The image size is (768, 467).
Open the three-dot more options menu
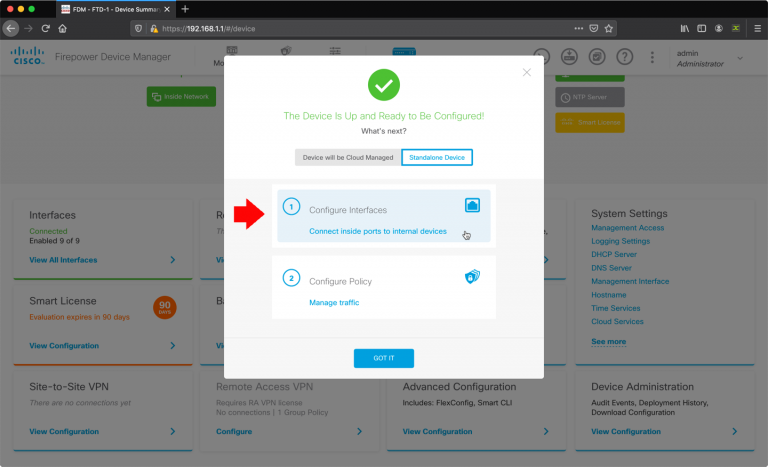pyautogui.click(x=652, y=57)
